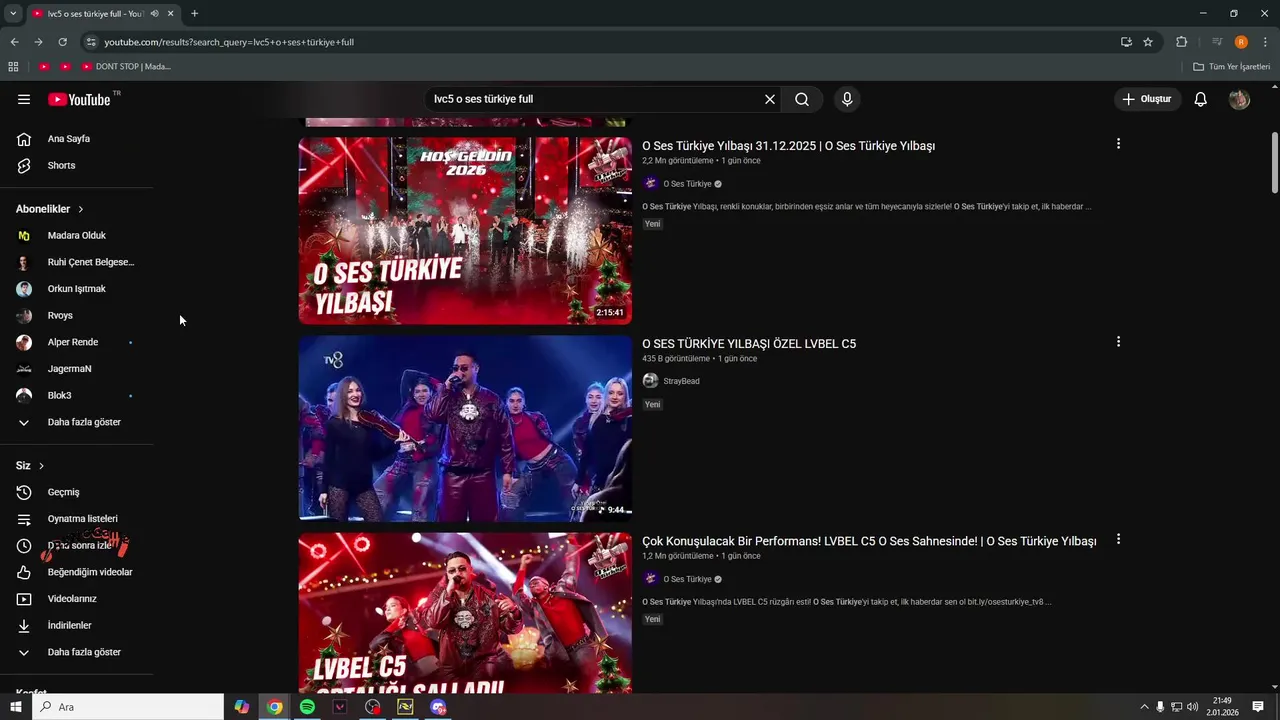Open O Ses Türkiye channel of first video
The width and height of the screenshot is (1280, 720).
pyautogui.click(x=687, y=184)
